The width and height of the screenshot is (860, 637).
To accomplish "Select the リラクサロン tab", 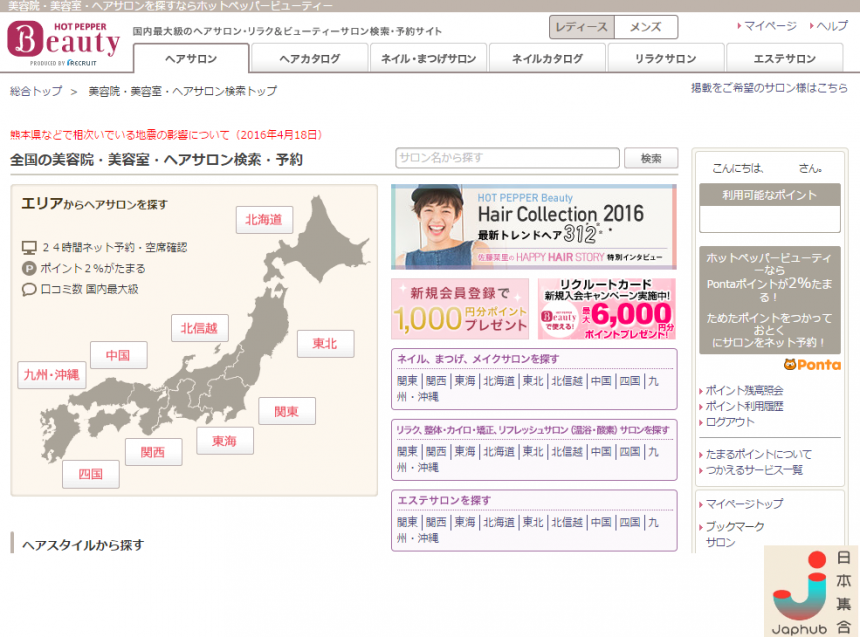I will pos(665,58).
